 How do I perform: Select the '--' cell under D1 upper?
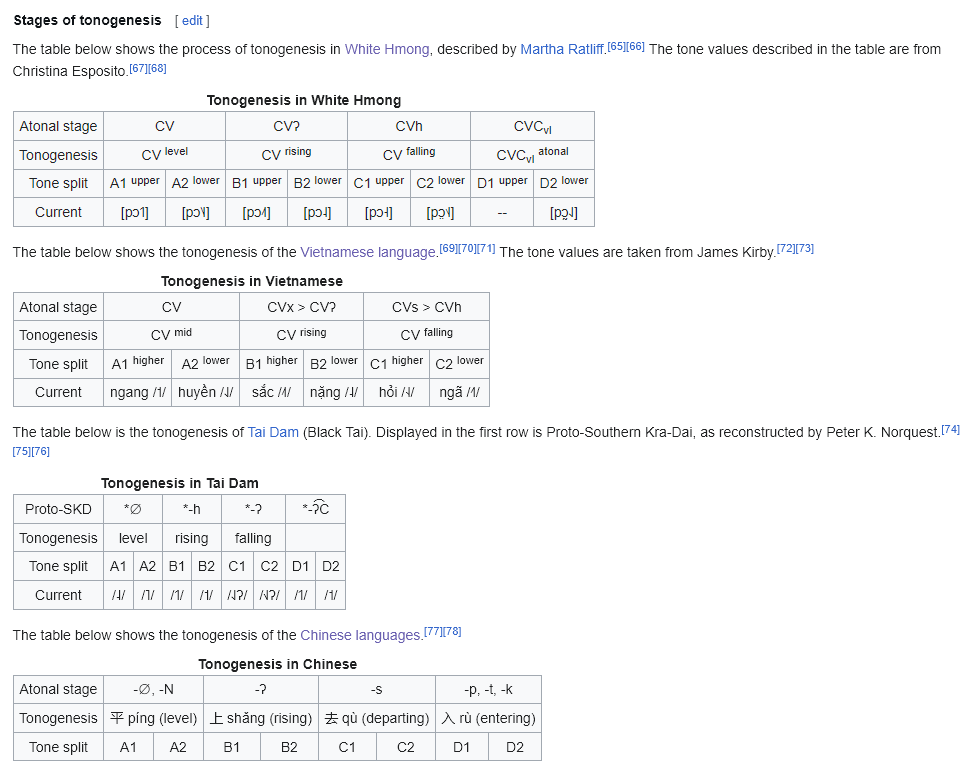pos(502,212)
